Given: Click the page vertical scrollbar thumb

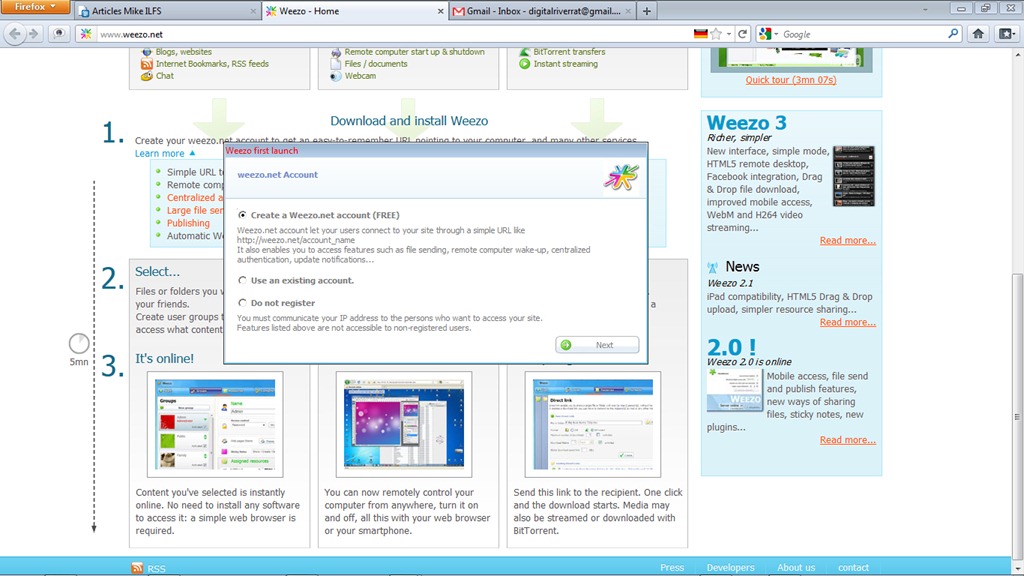Looking at the screenshot, I should (1017, 416).
